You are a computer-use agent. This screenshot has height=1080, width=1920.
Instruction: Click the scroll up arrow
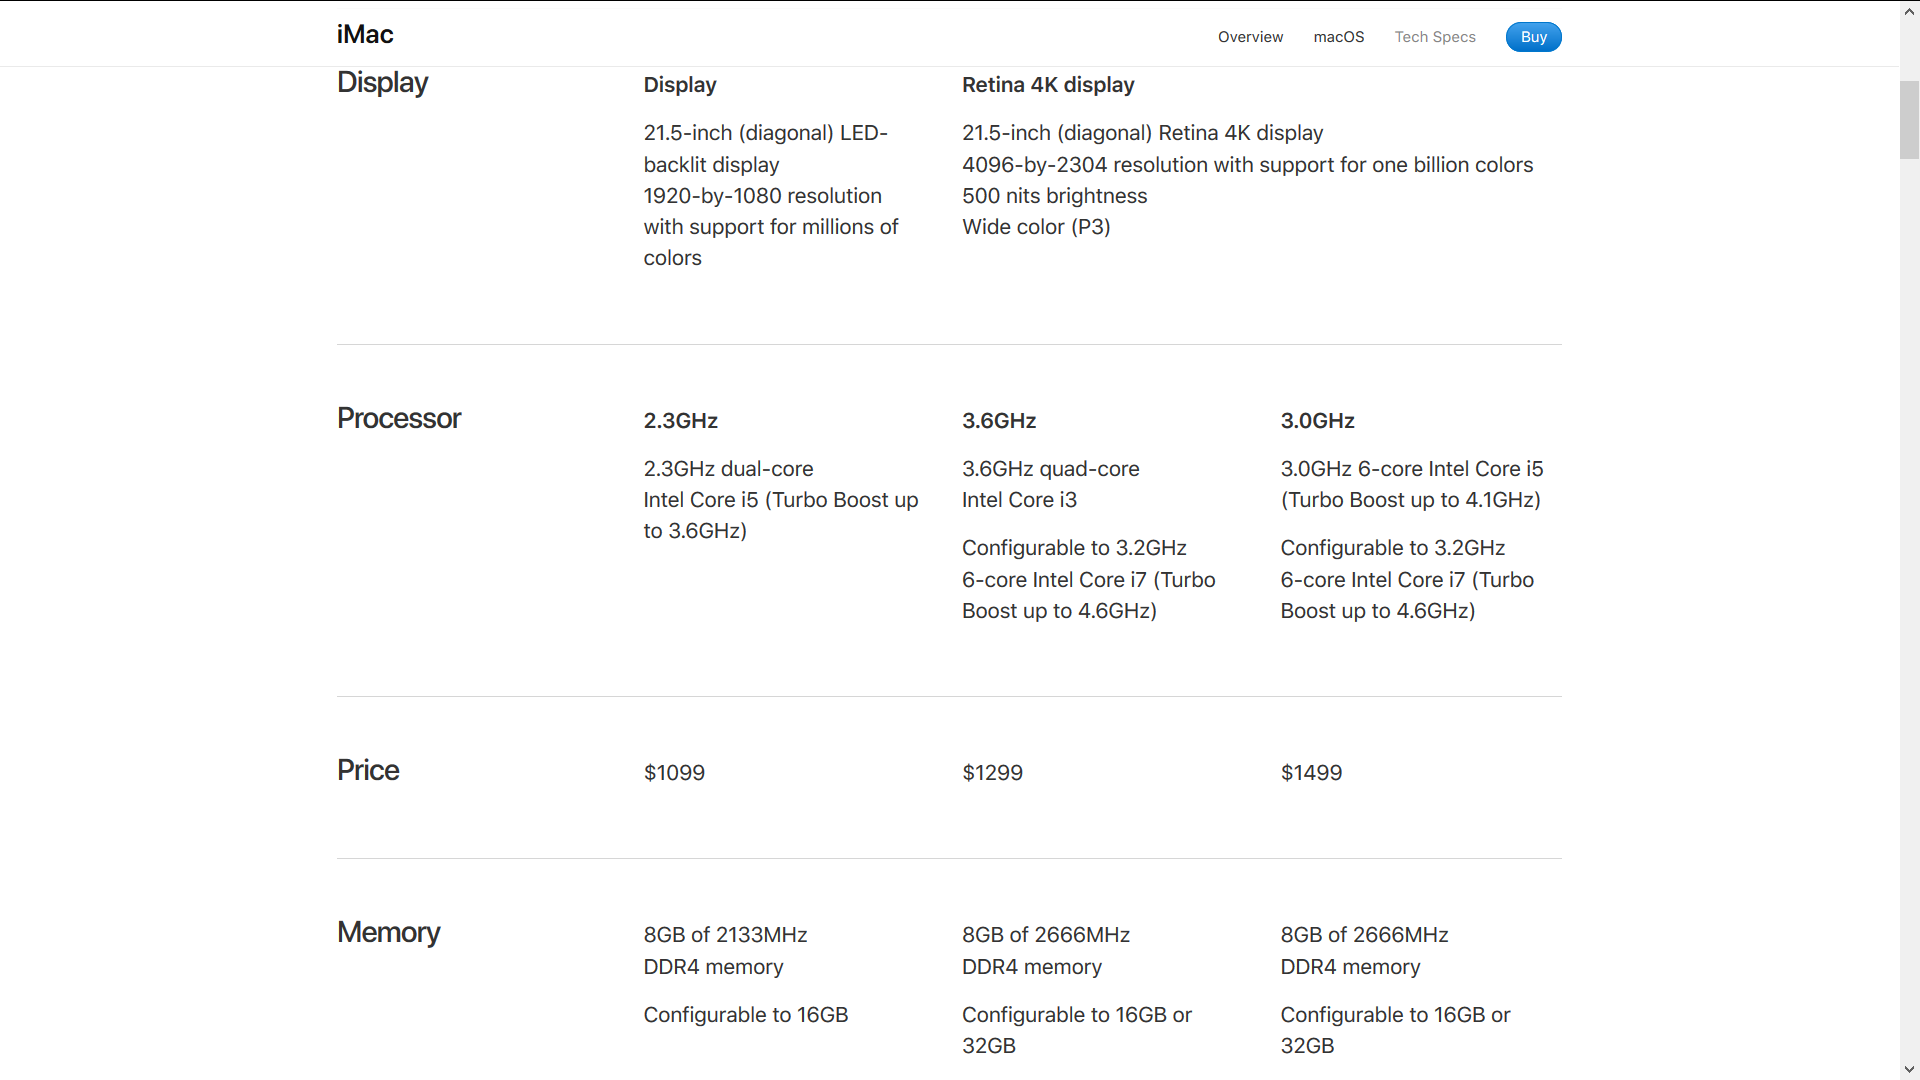(x=1909, y=10)
